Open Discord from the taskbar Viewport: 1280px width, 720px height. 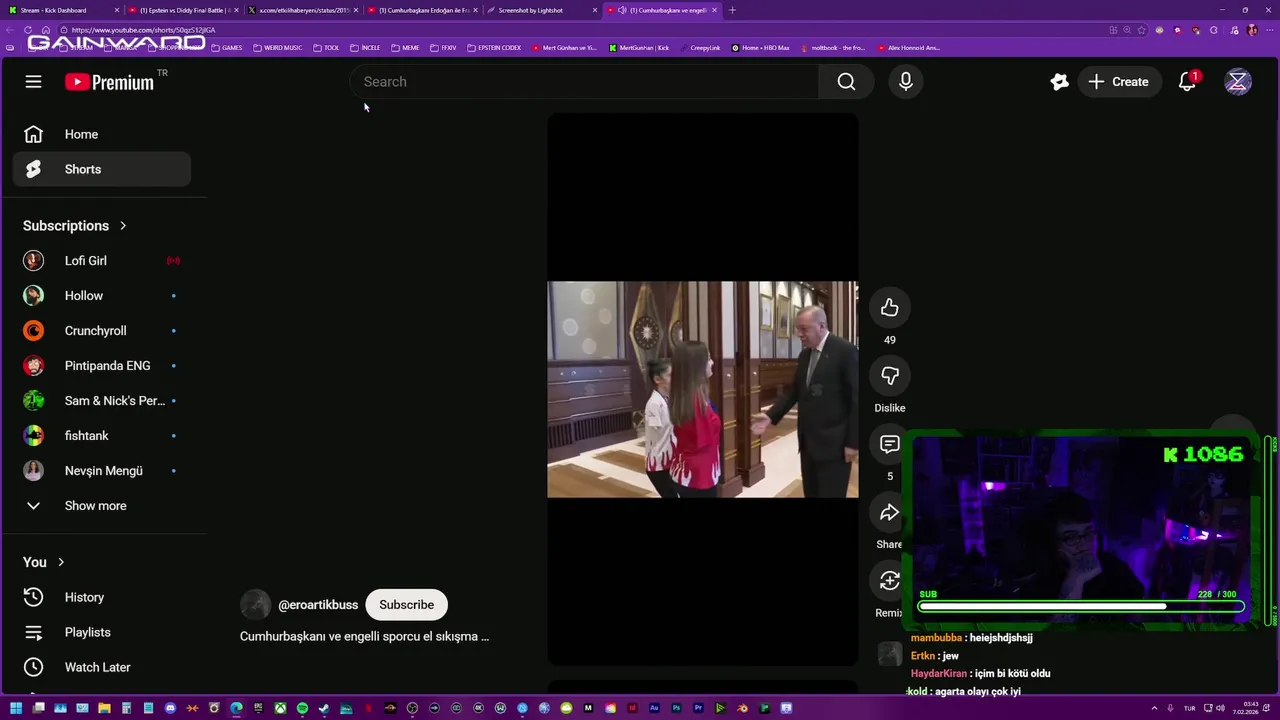click(x=170, y=708)
